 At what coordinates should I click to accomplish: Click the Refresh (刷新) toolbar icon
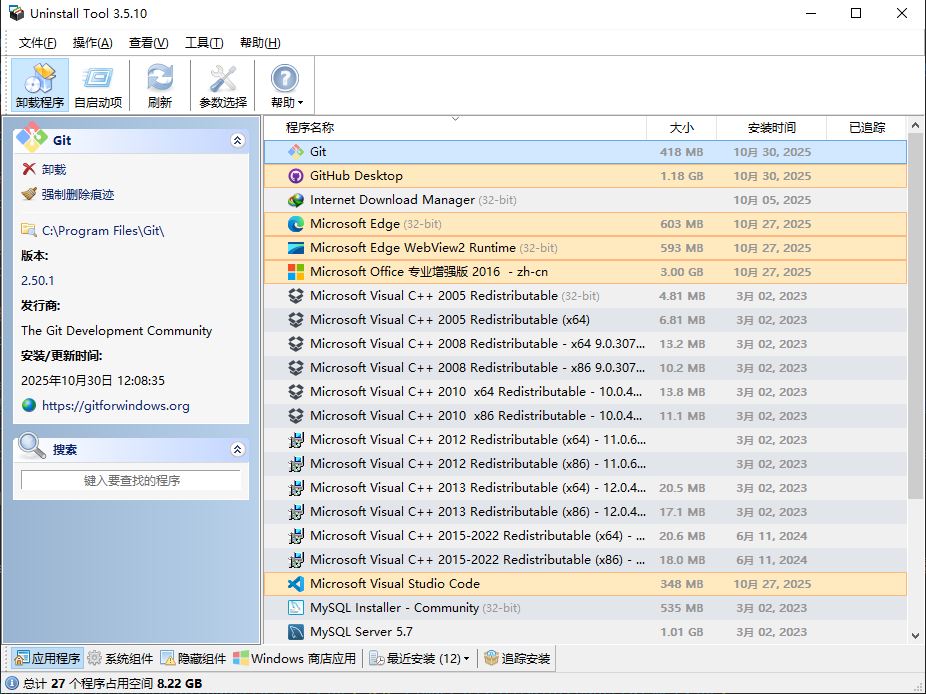point(159,85)
